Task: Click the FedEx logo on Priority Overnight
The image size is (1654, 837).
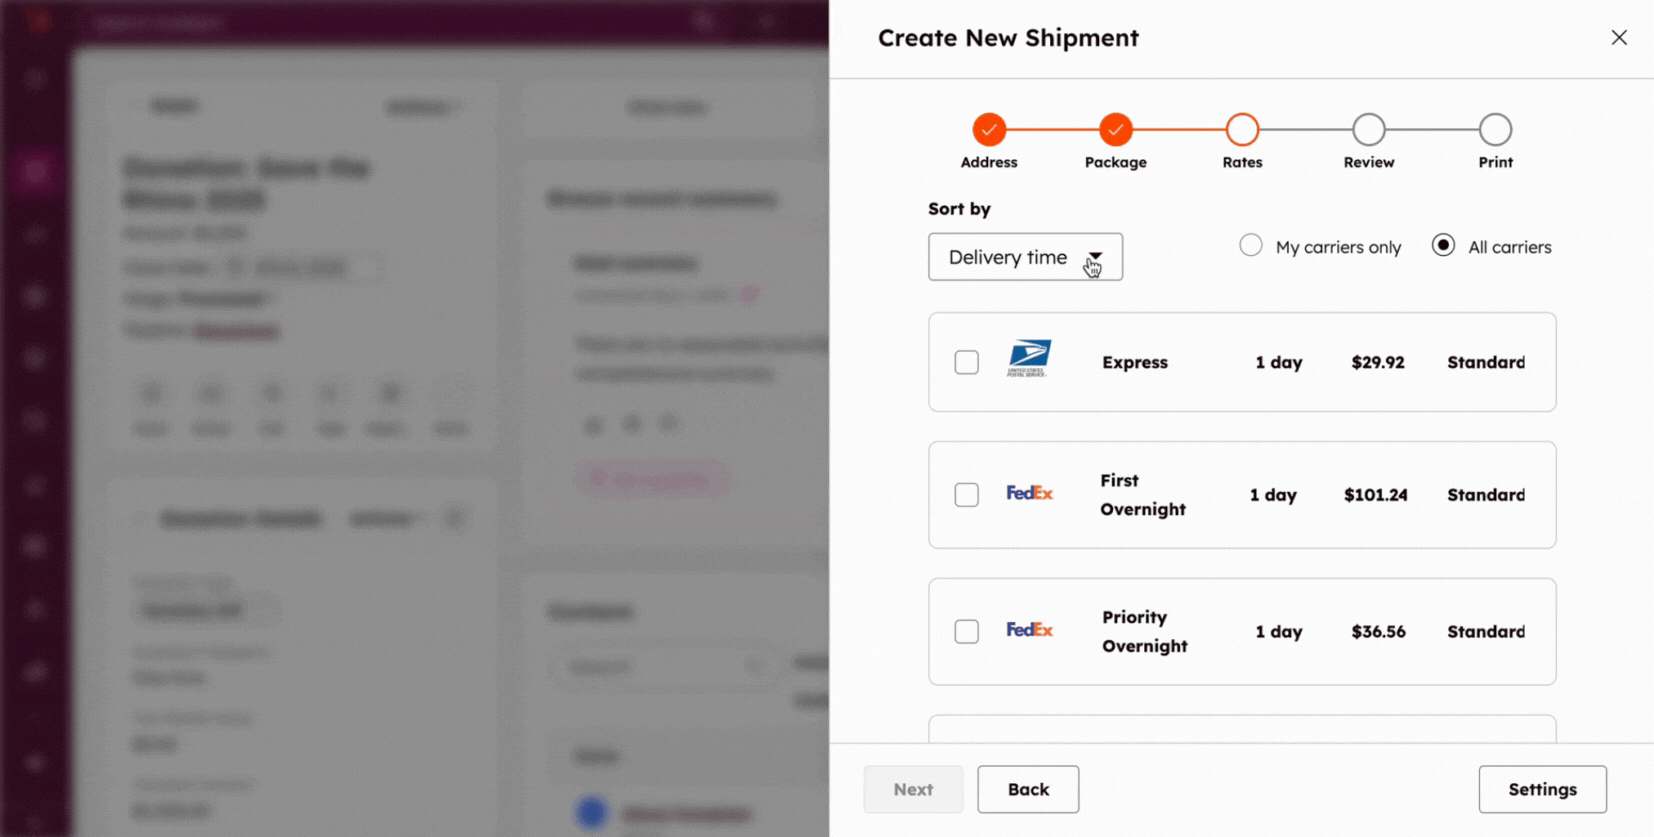Action: pos(1029,630)
